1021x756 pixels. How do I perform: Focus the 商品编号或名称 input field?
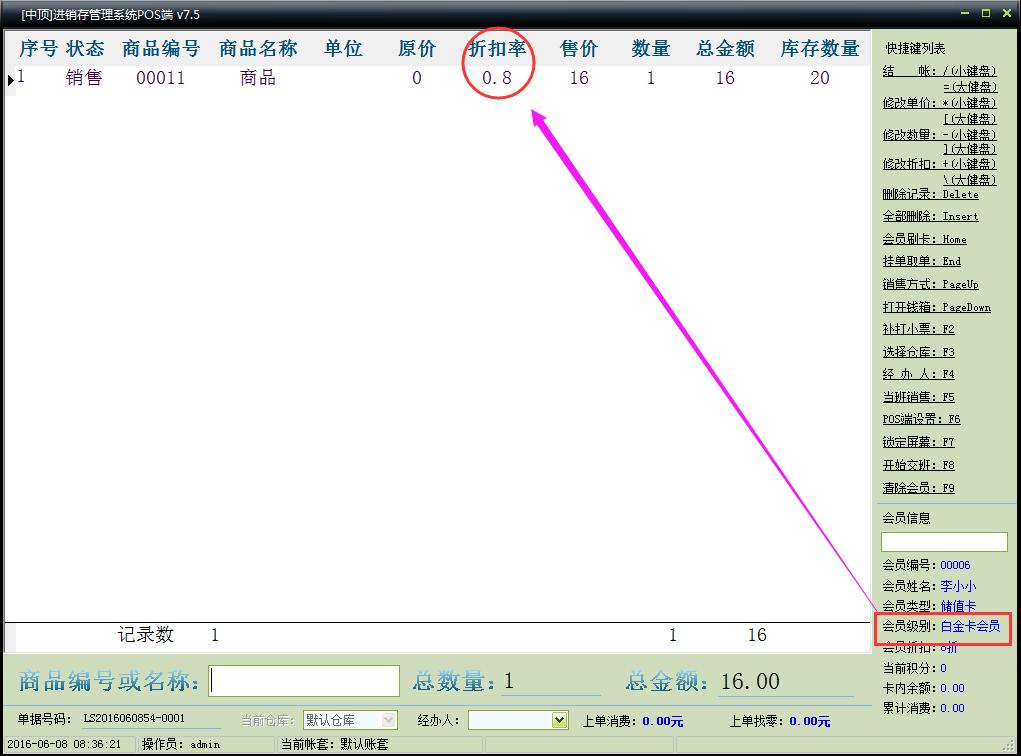point(303,681)
